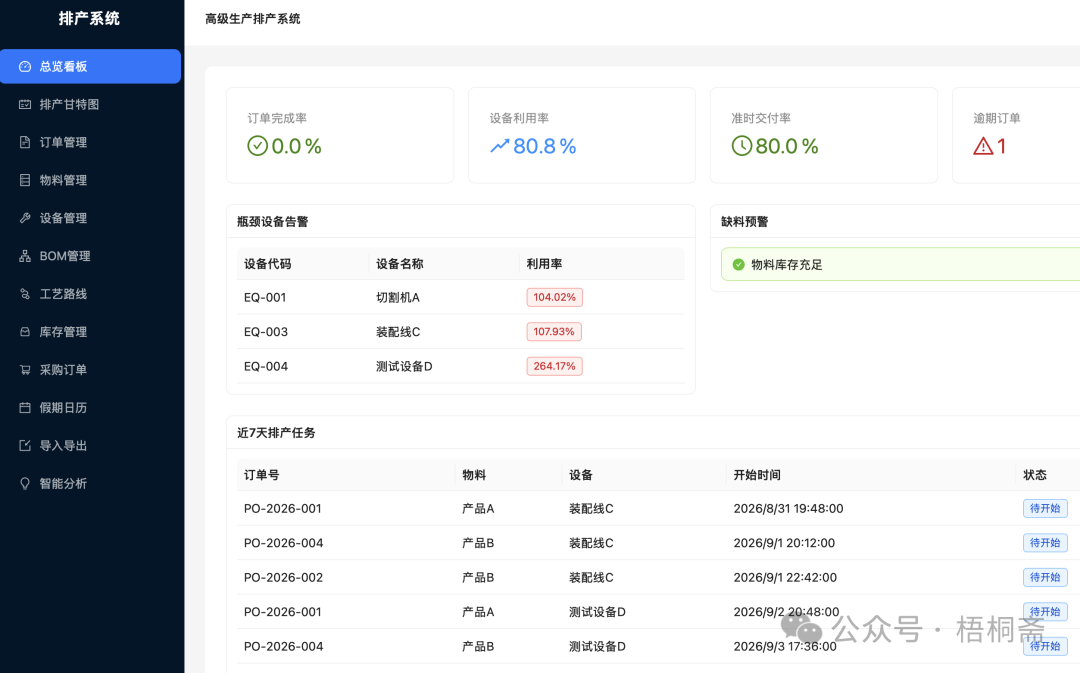This screenshot has height=673, width=1080.
Task: Click the 排产甘特图 Gantt icon in the sidebar
Action: pyautogui.click(x=25, y=105)
